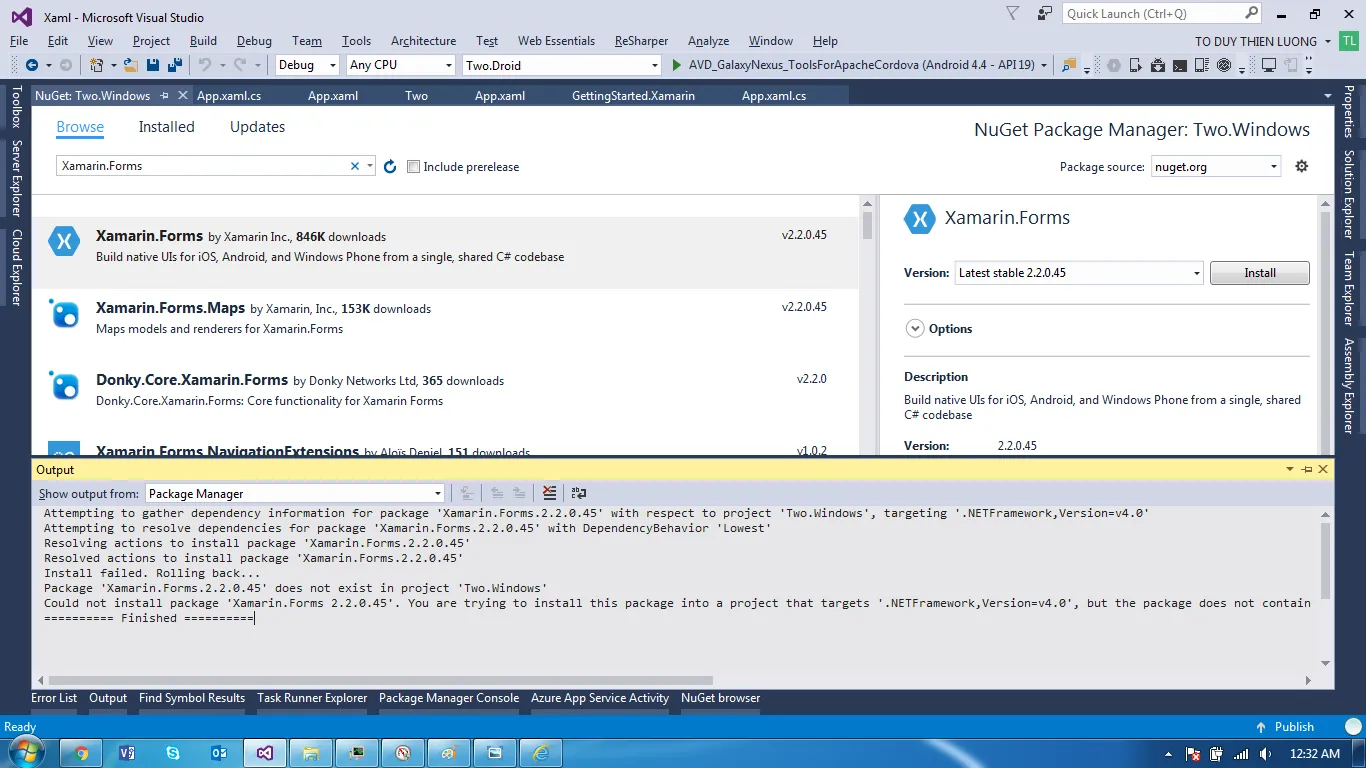The image size is (1366, 768).
Task: Open the Architecture menu
Action: [x=423, y=41]
